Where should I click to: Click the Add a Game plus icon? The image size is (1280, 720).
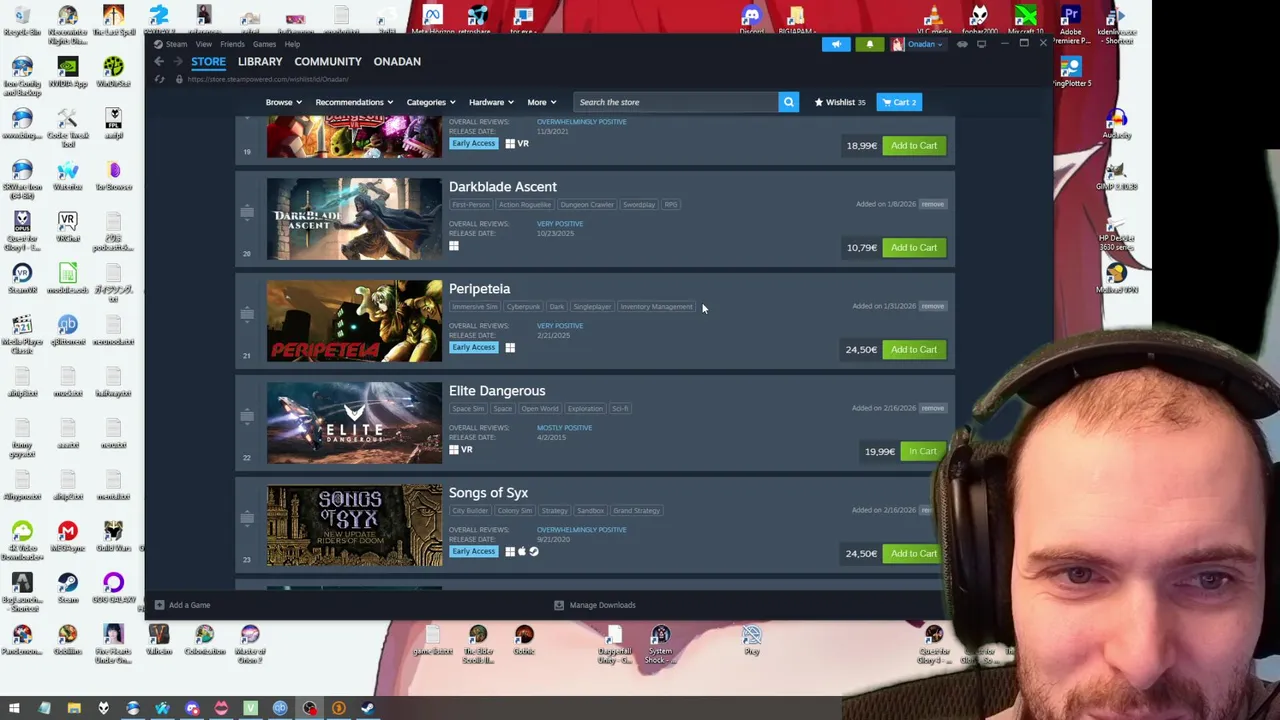(159, 605)
